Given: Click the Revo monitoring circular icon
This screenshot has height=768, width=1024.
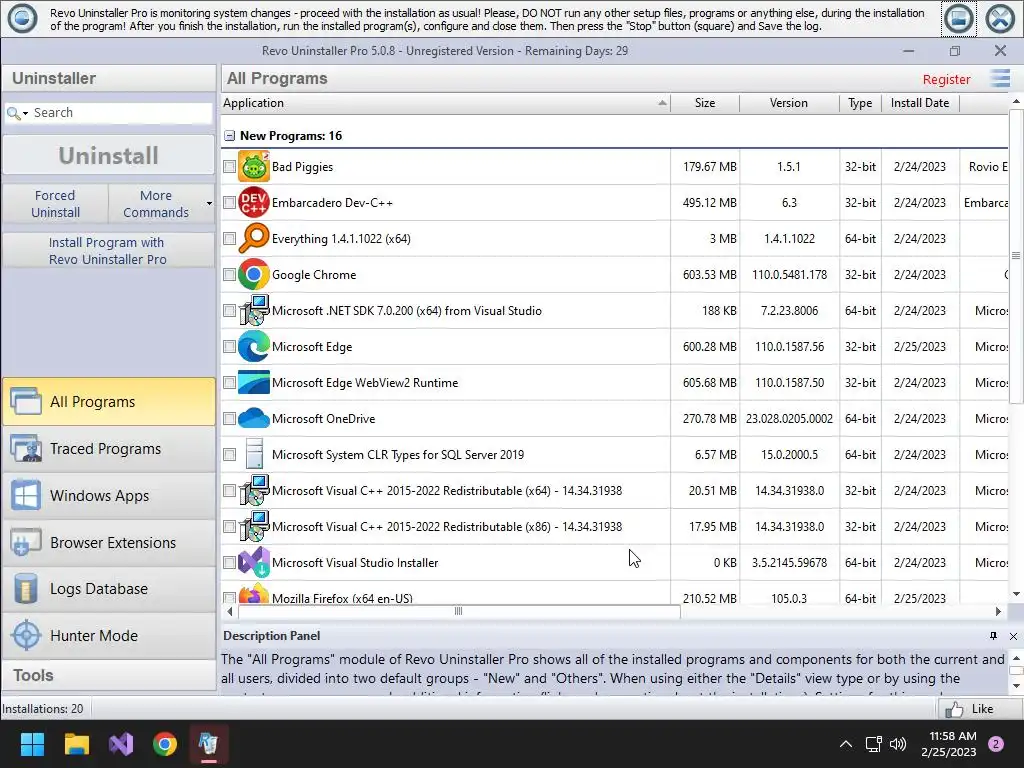Looking at the screenshot, I should click(x=22, y=18).
